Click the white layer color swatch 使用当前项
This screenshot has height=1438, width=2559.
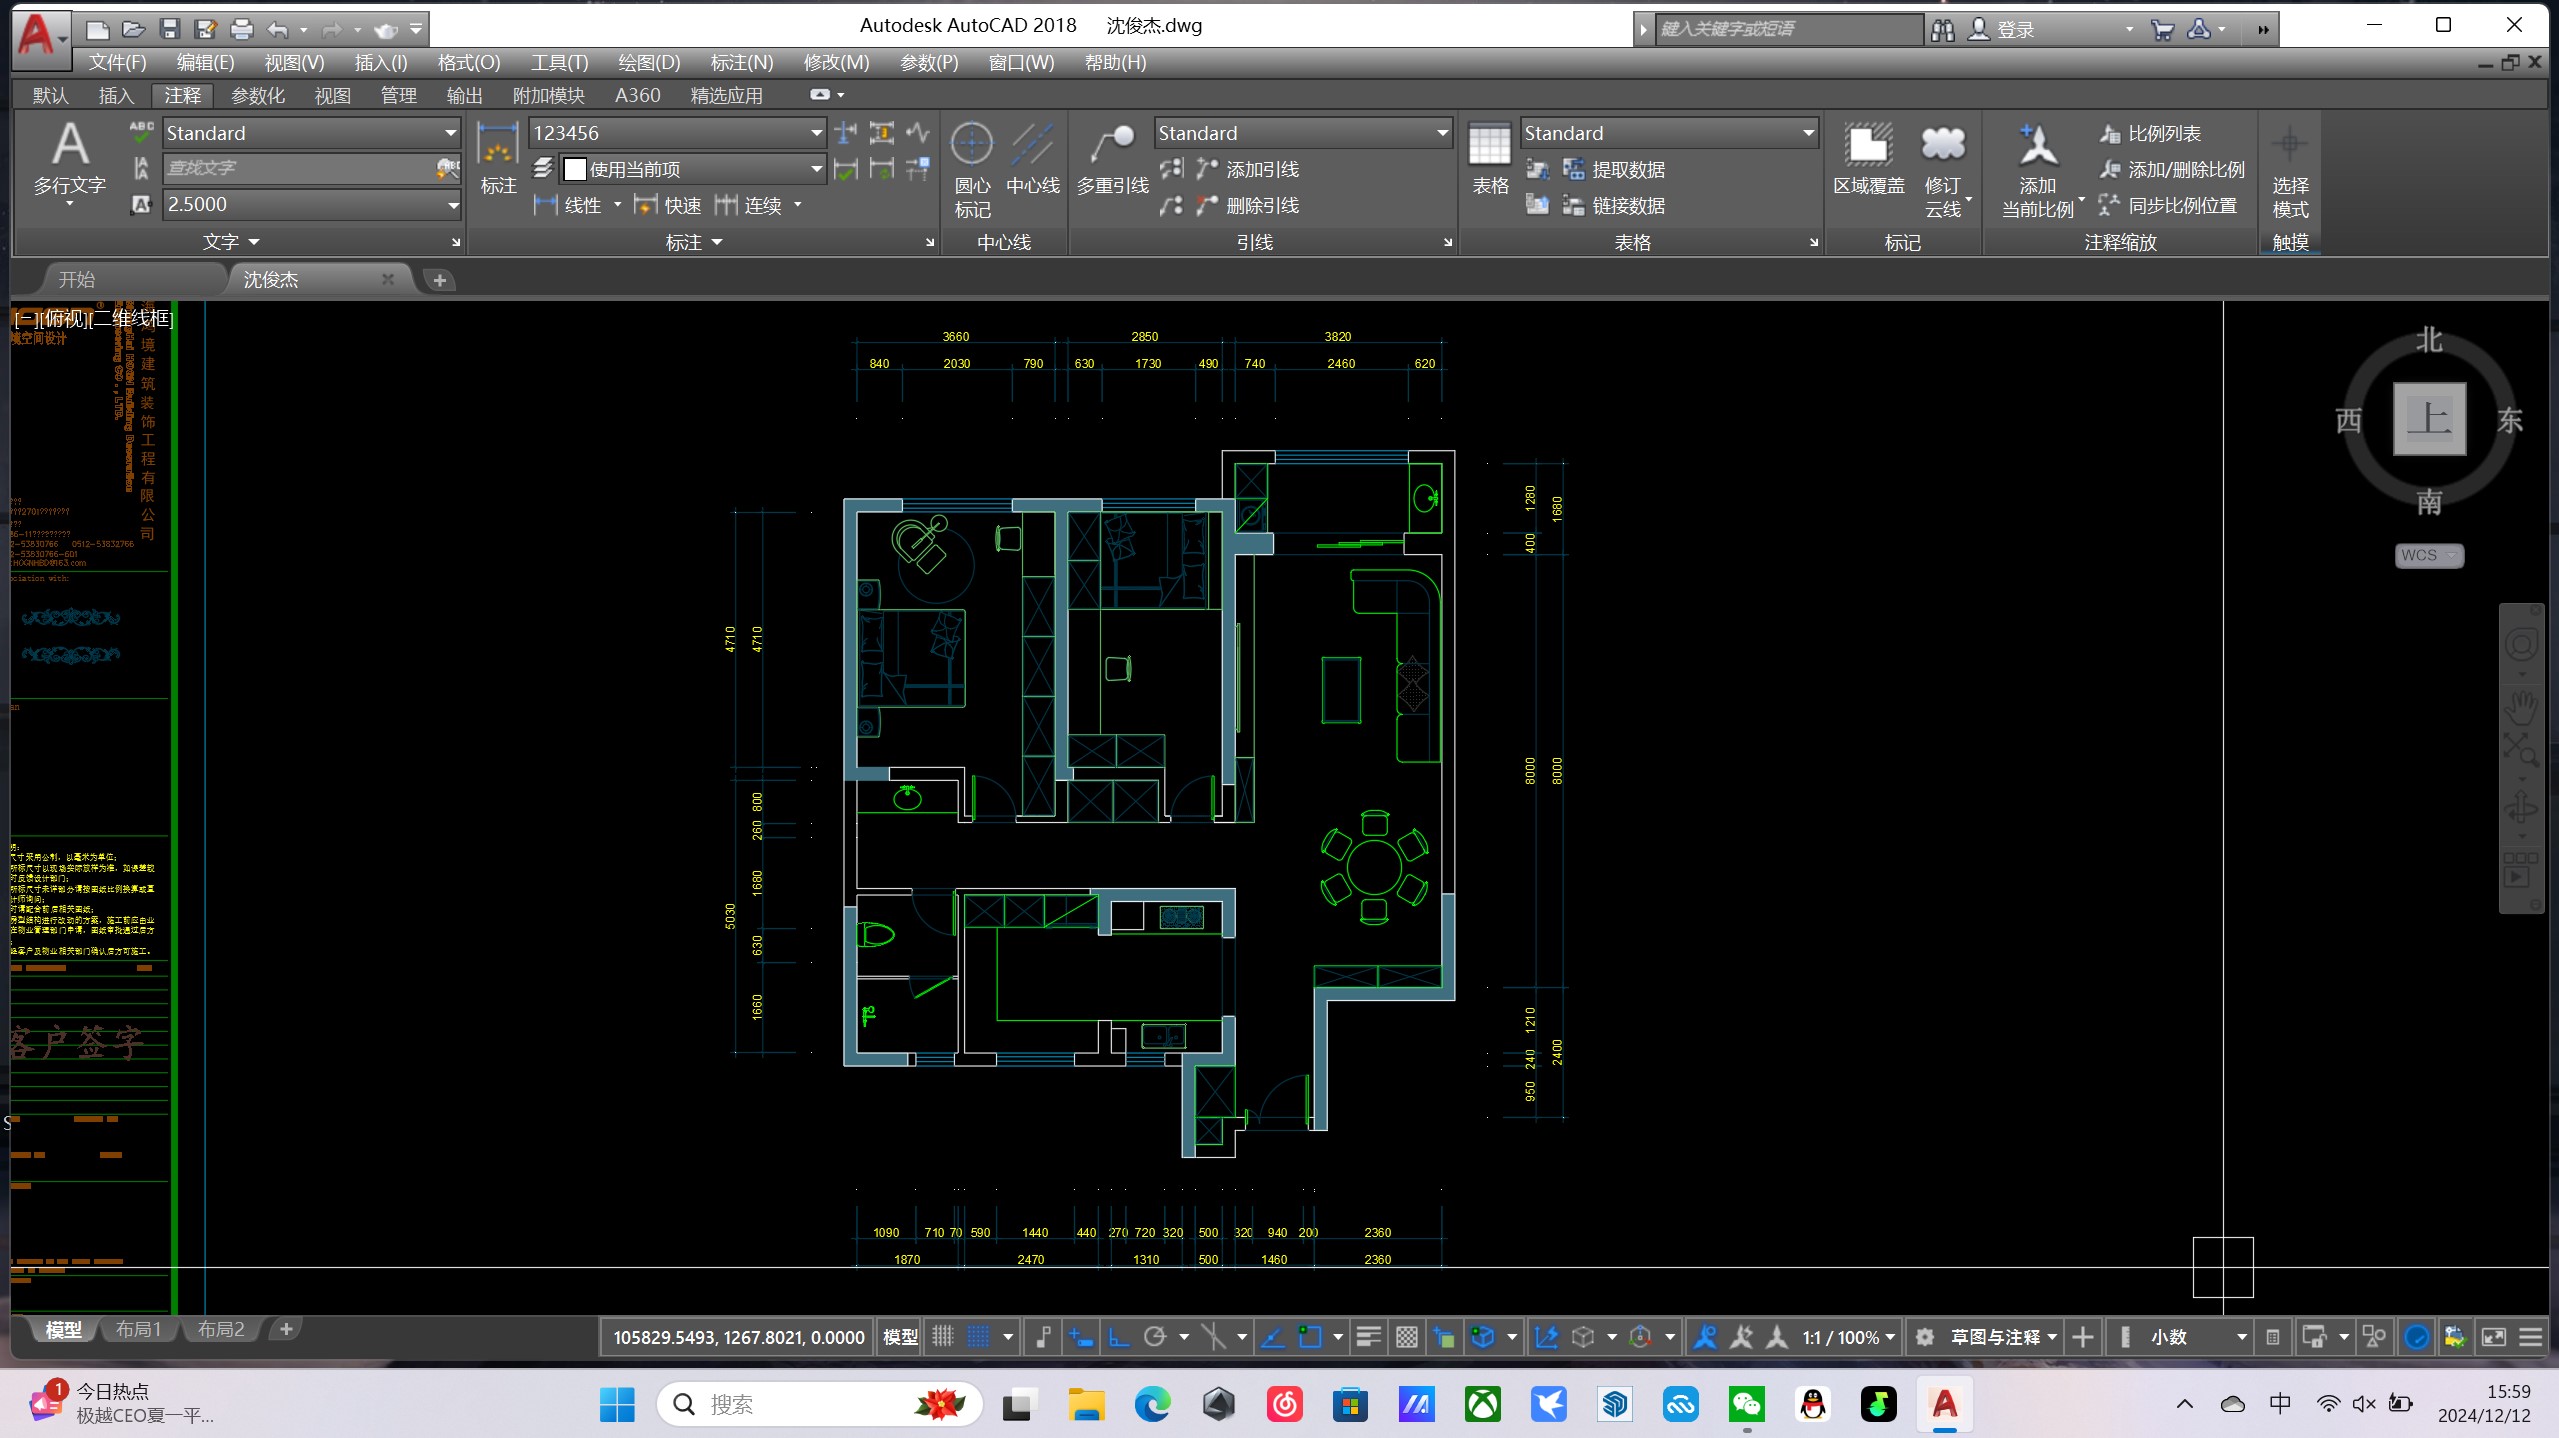575,169
